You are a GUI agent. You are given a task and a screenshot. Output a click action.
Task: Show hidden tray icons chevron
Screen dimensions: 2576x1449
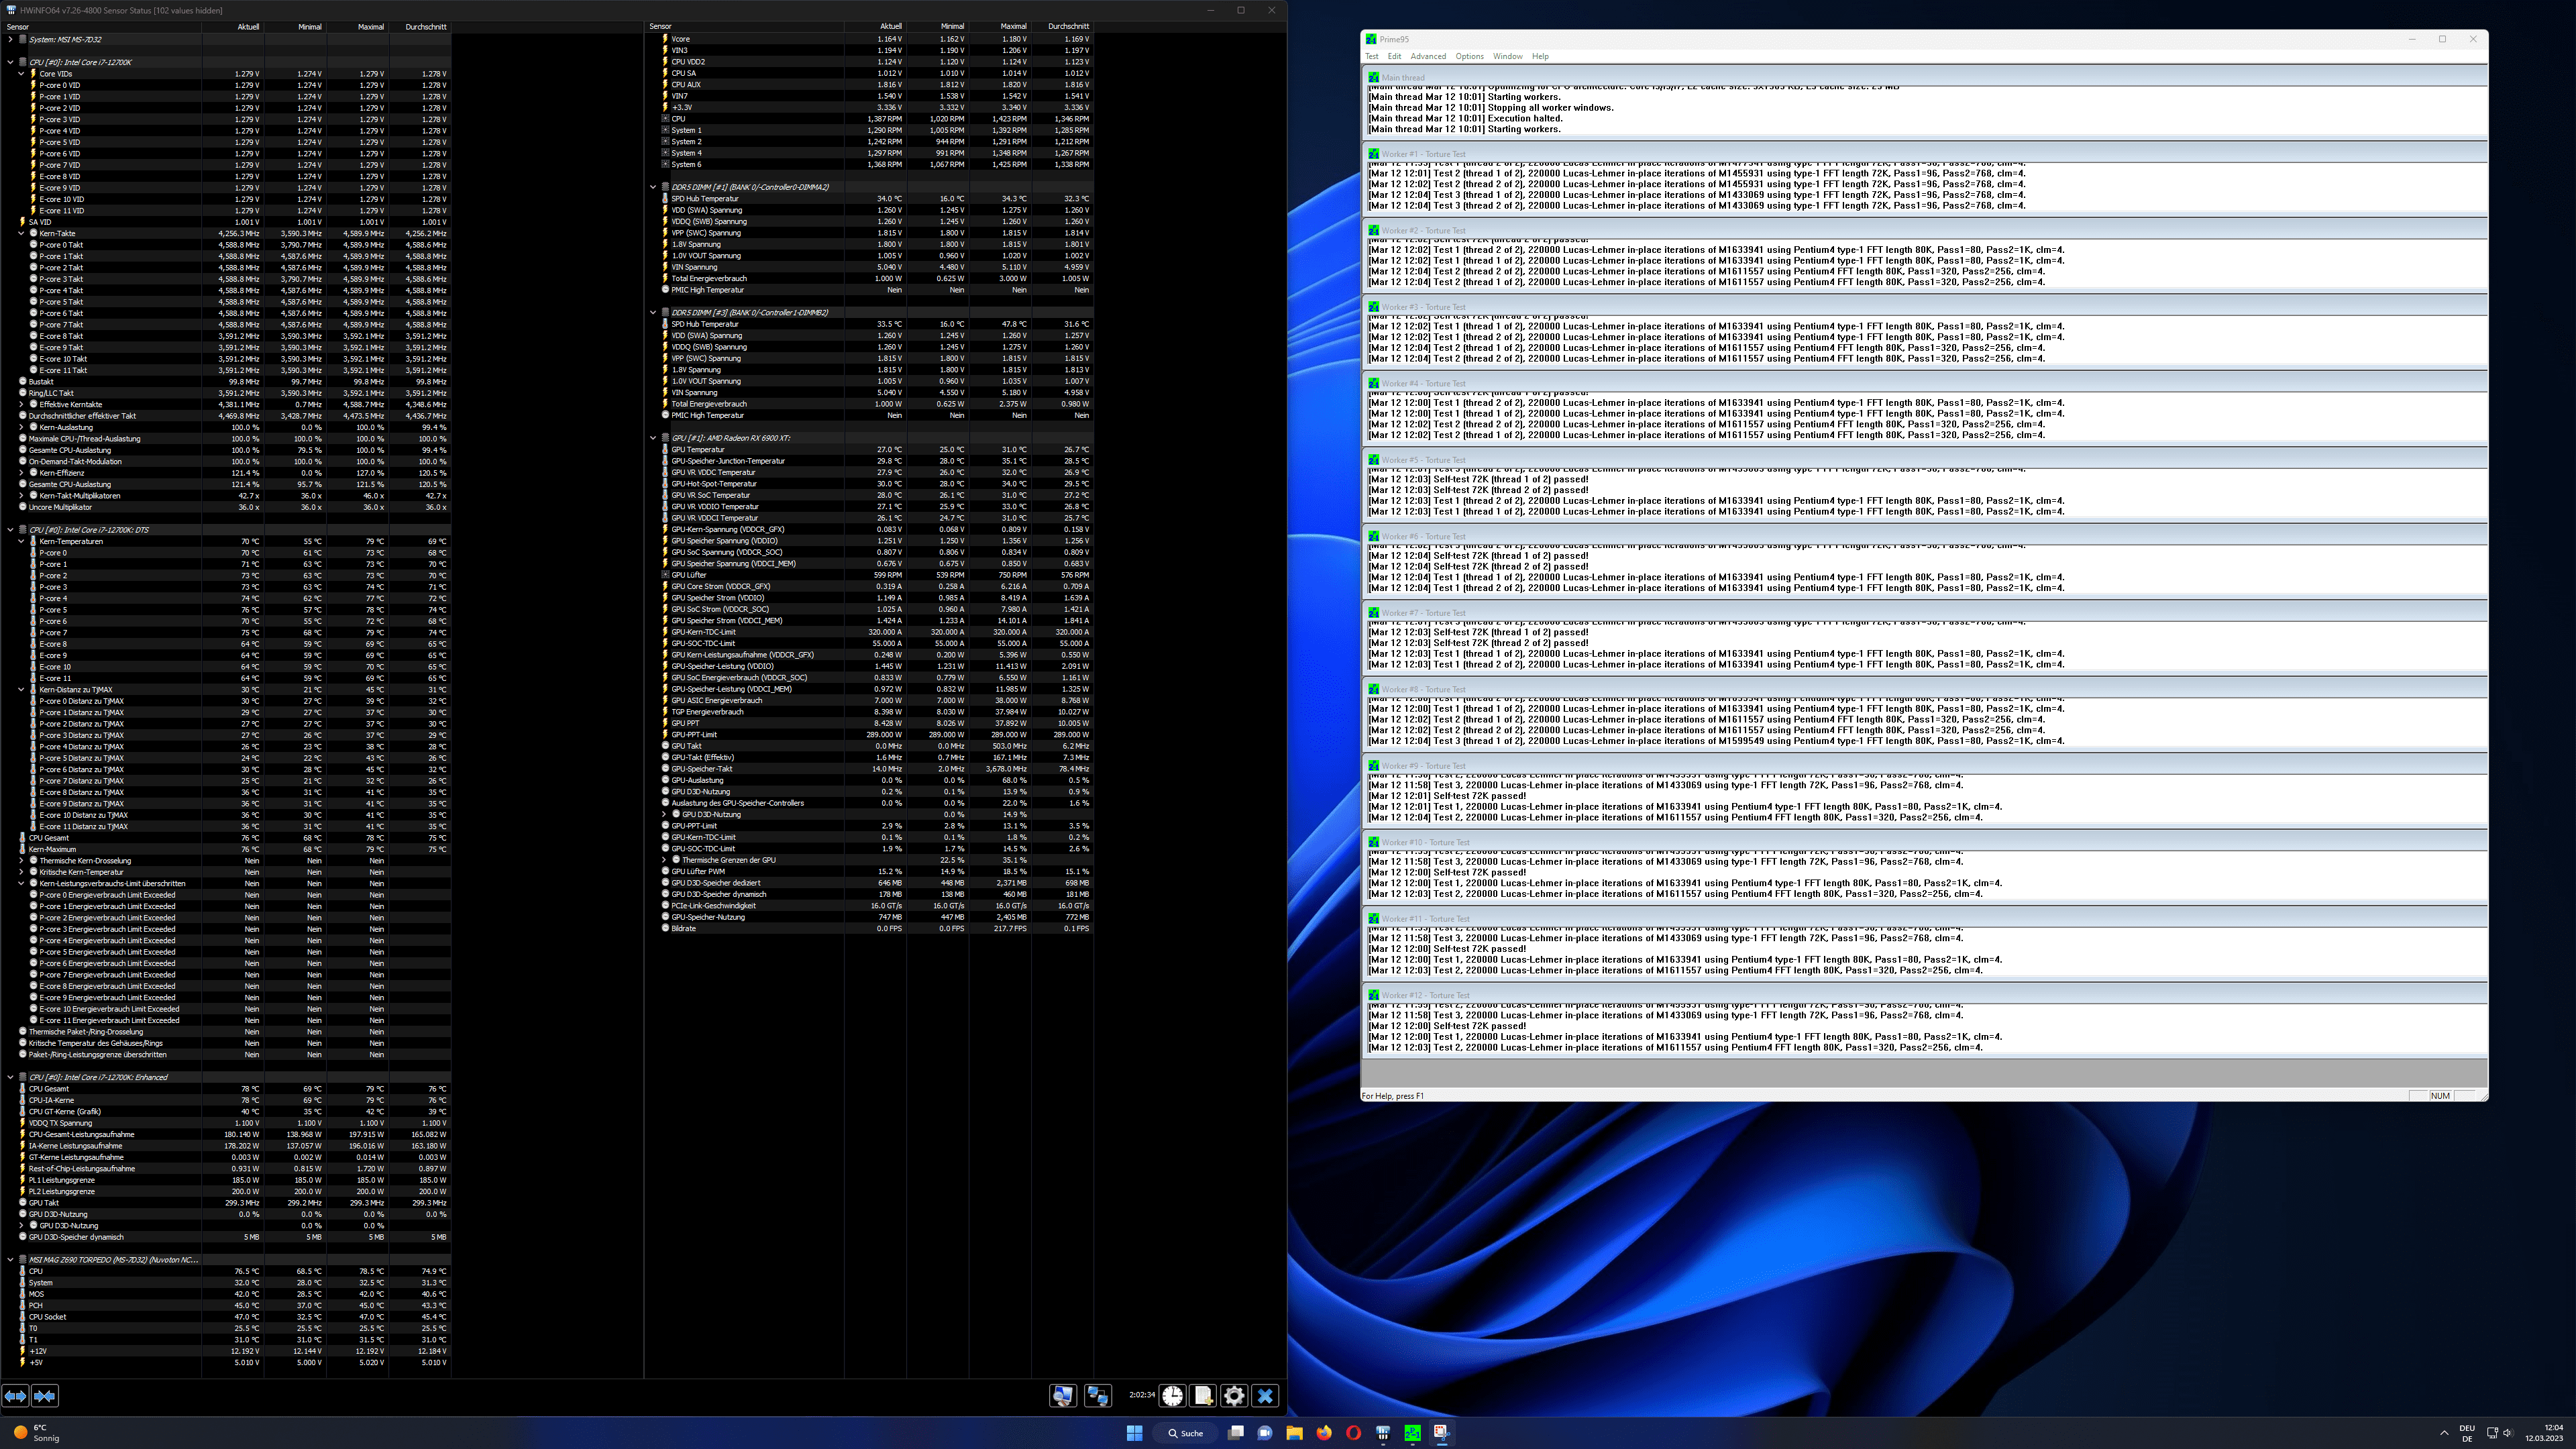(x=2444, y=1433)
